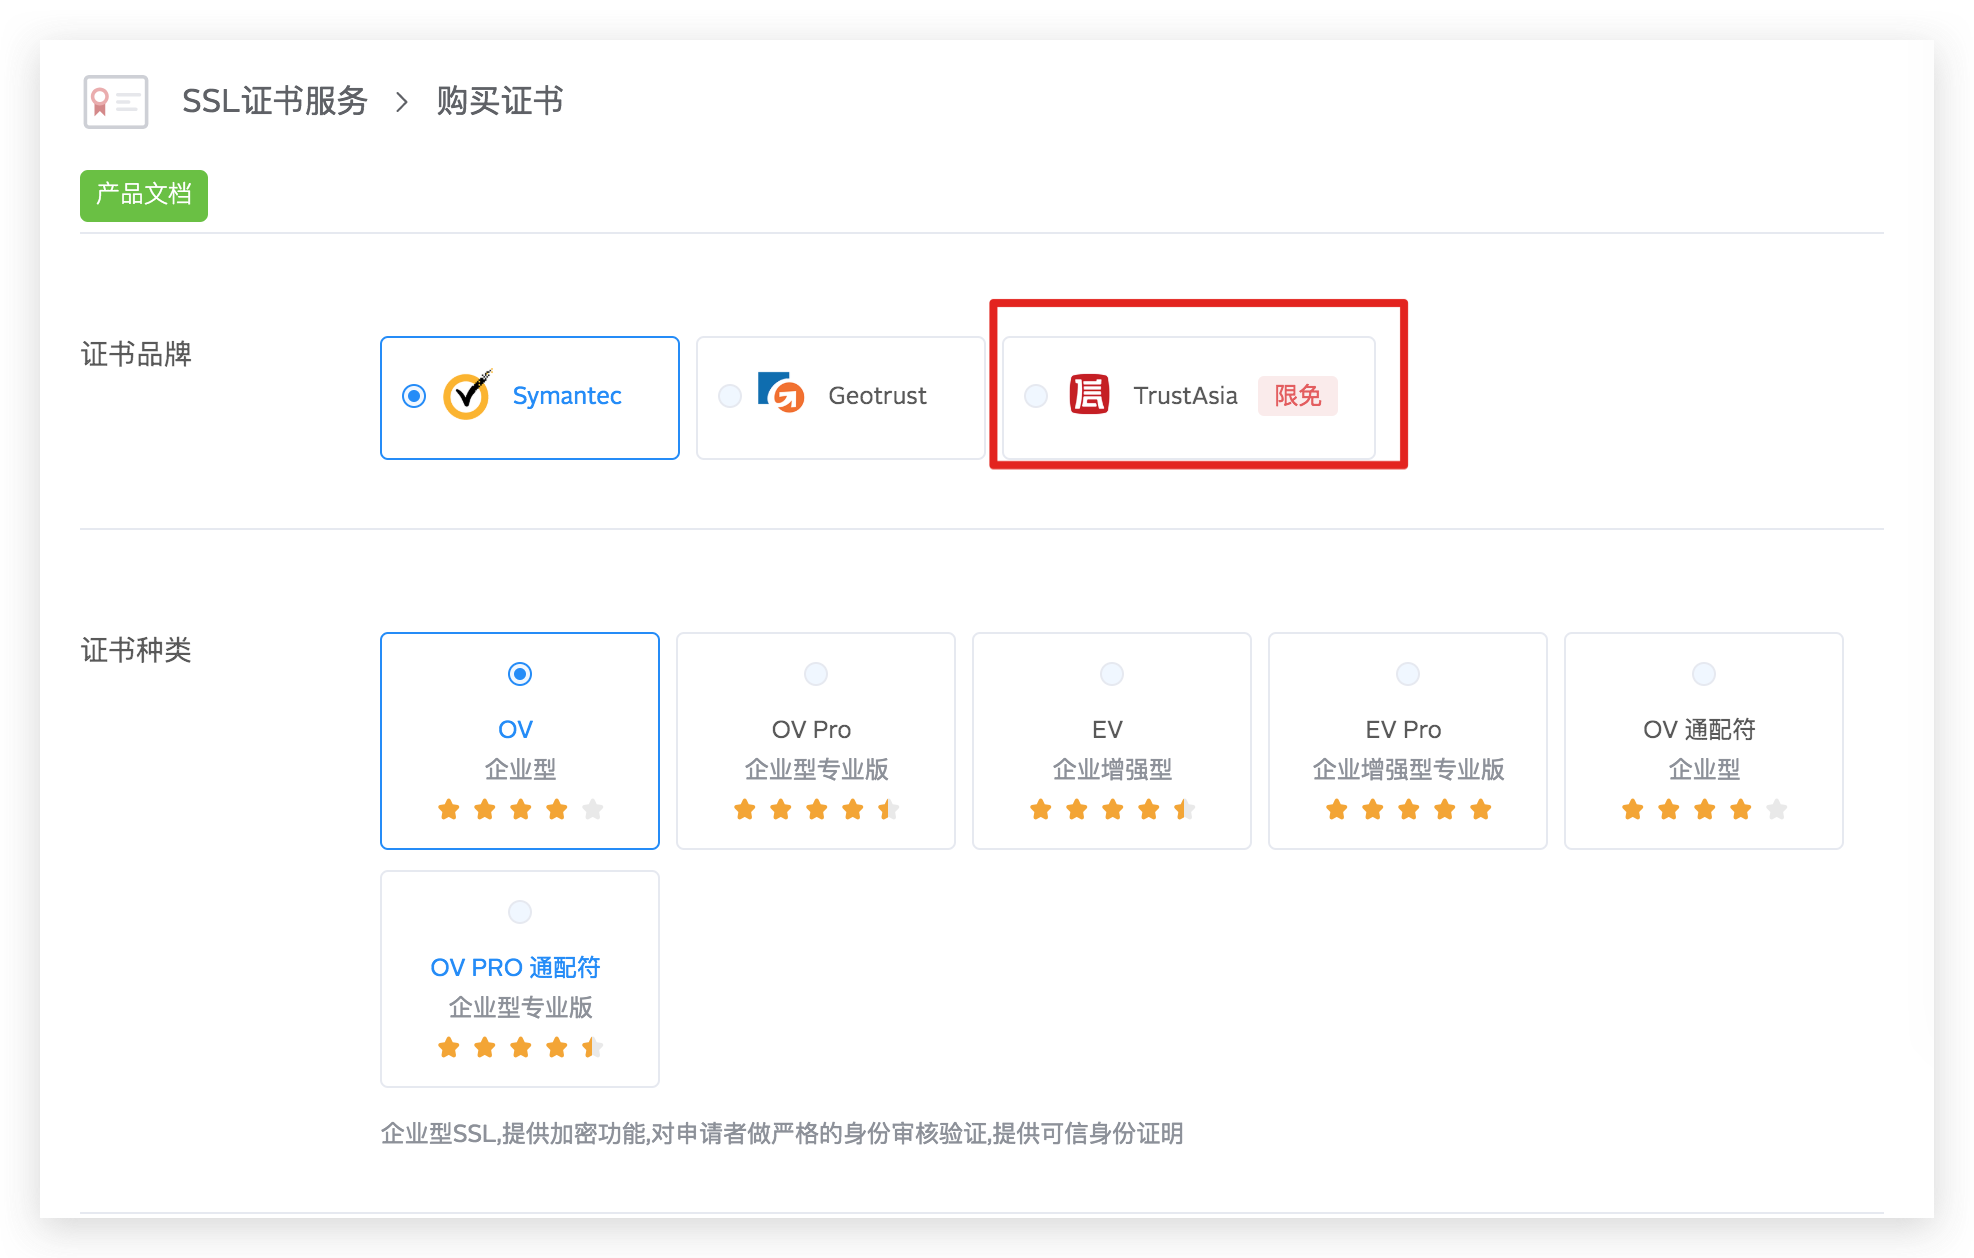Click the star rating under OV 企业型
The image size is (1974, 1258).
click(520, 810)
